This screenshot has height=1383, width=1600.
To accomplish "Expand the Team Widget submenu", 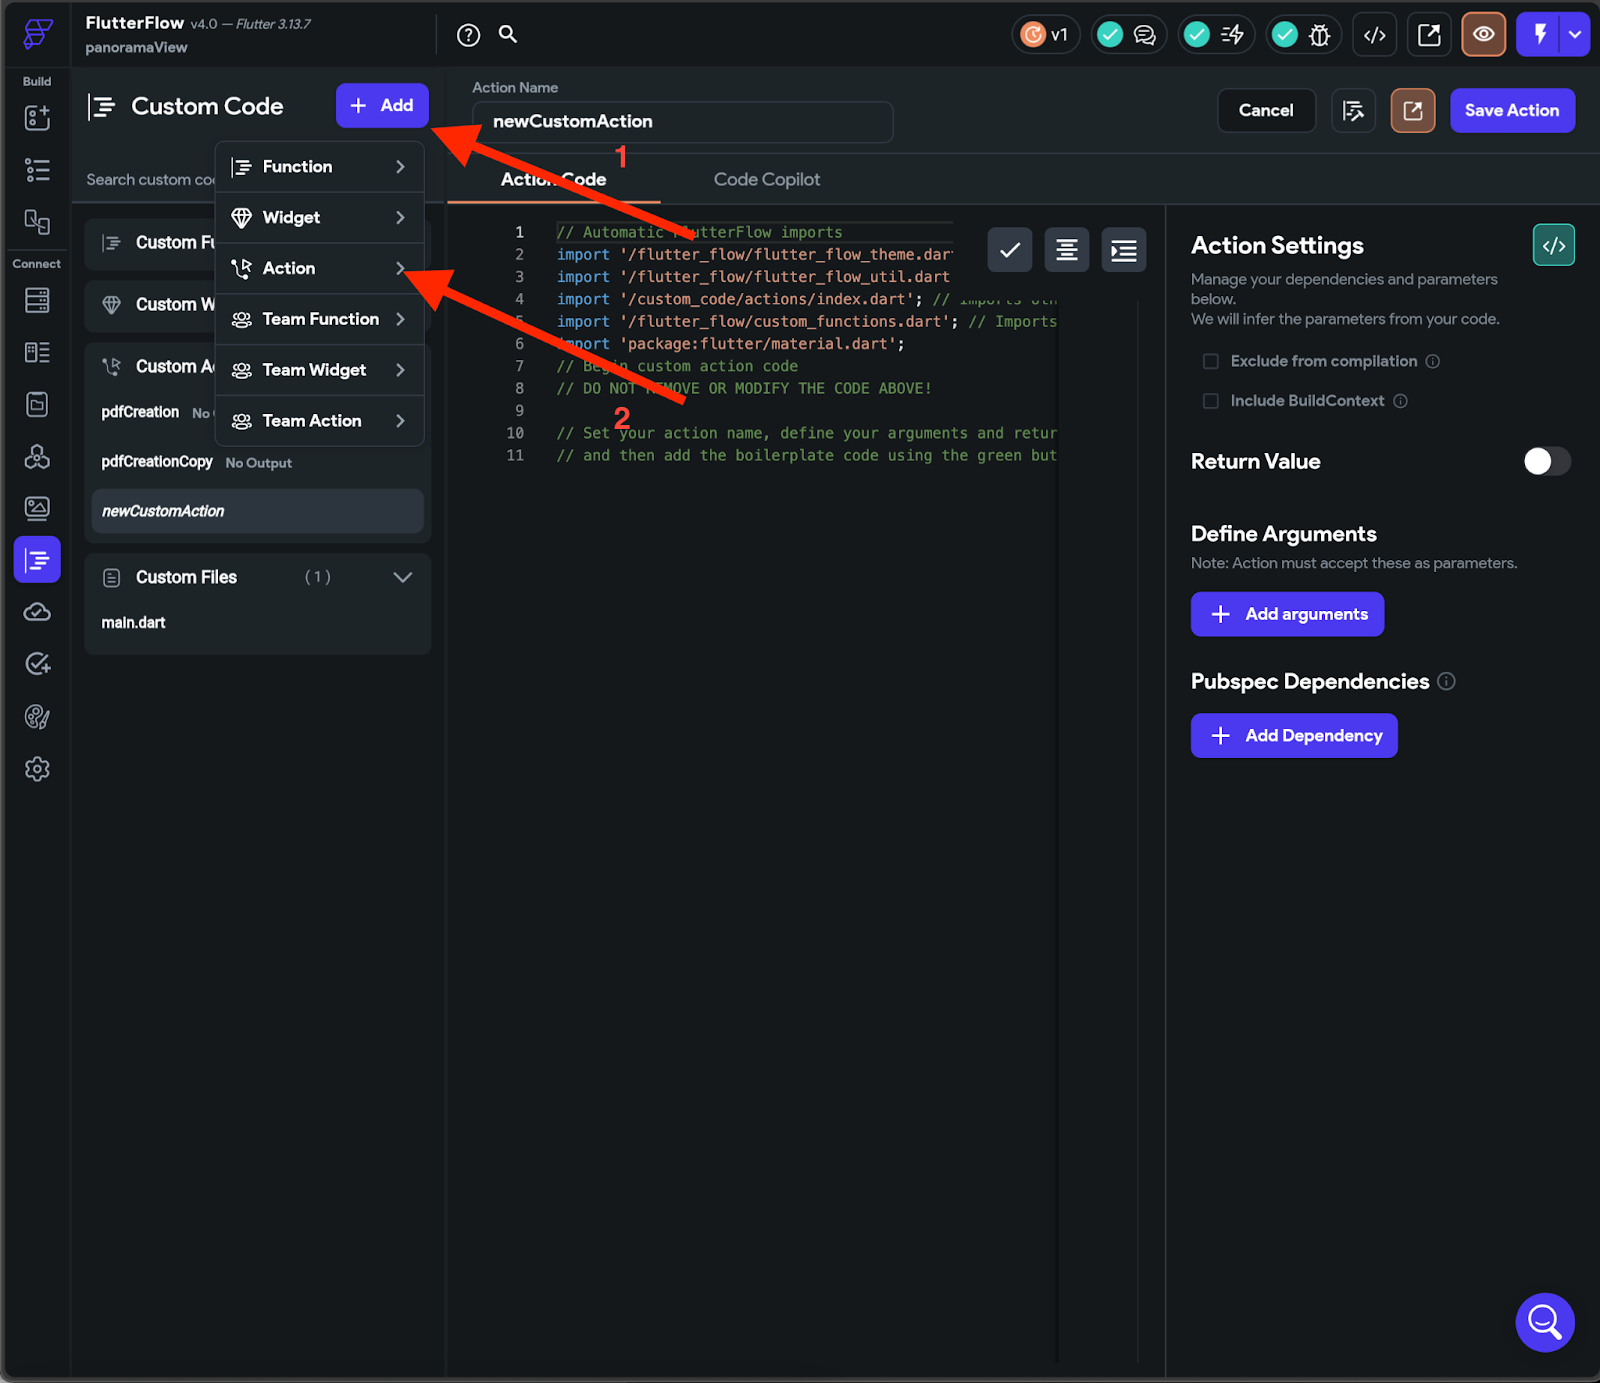I will [x=320, y=370].
